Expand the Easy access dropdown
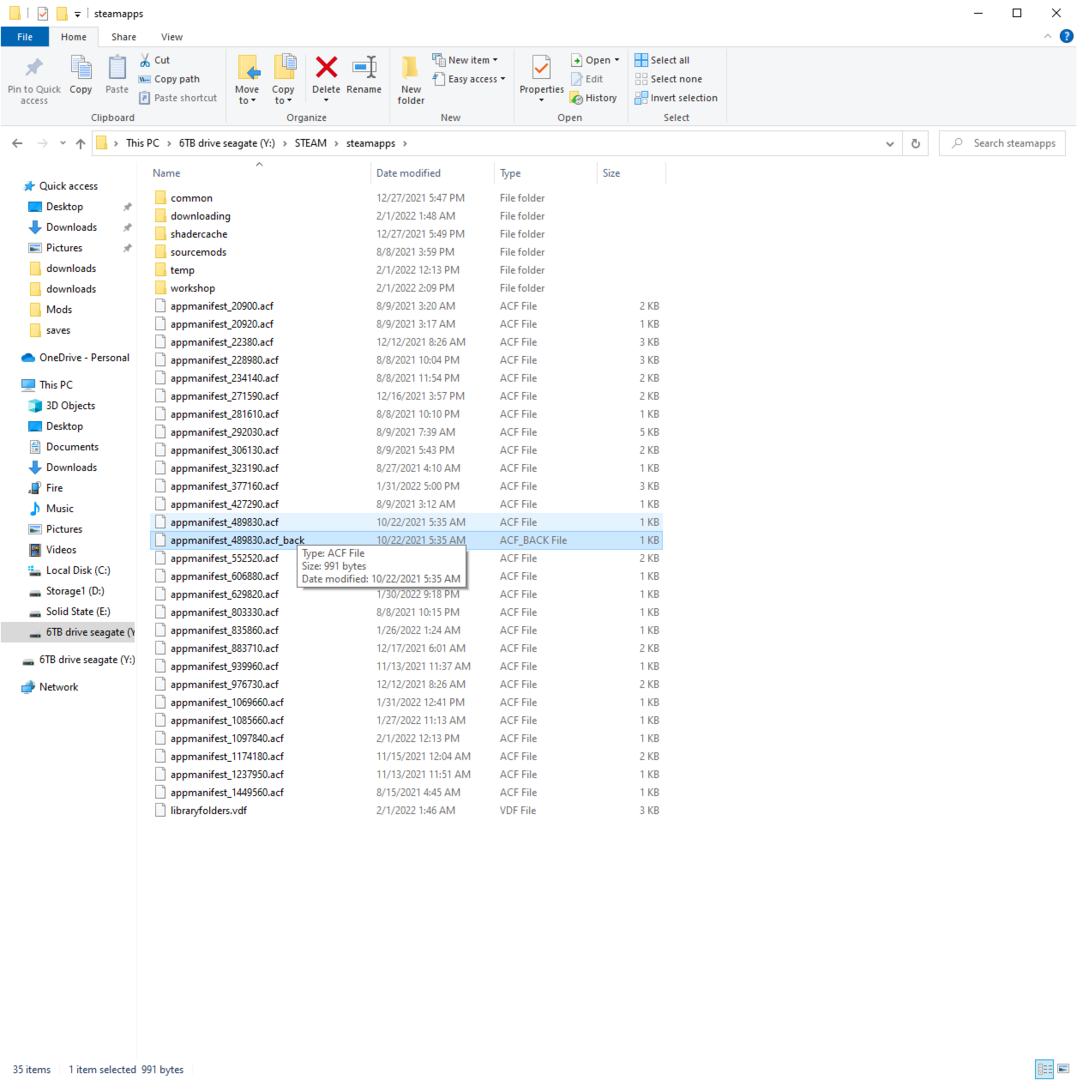Screen dimensions: 1077x1080 tap(503, 79)
